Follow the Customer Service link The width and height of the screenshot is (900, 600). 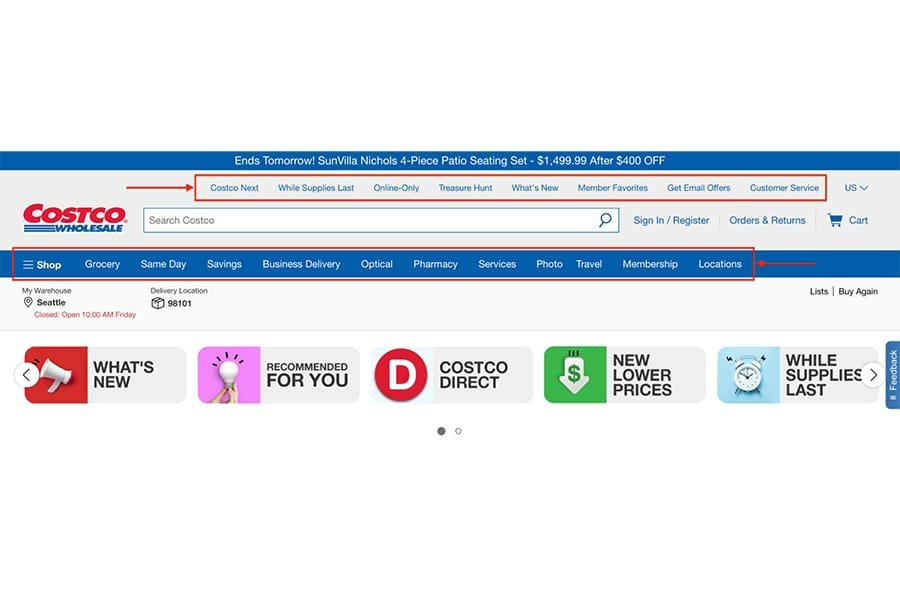(784, 188)
